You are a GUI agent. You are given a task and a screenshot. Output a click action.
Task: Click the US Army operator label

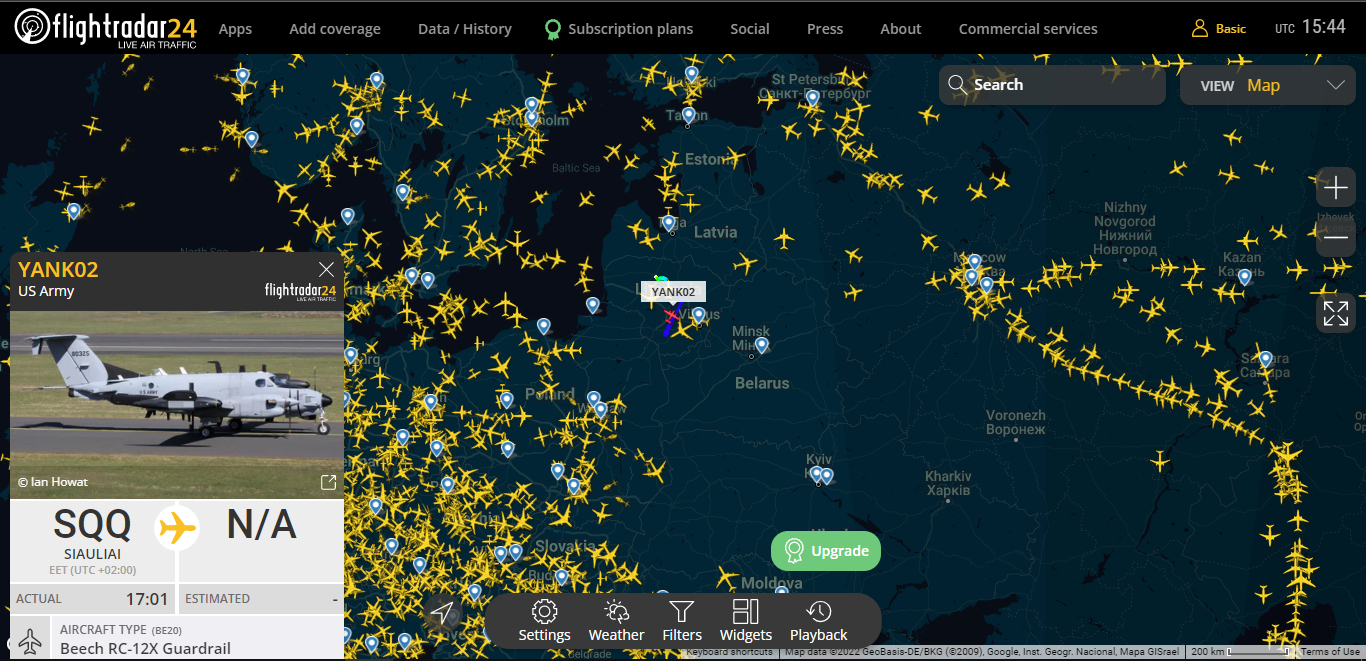46,291
